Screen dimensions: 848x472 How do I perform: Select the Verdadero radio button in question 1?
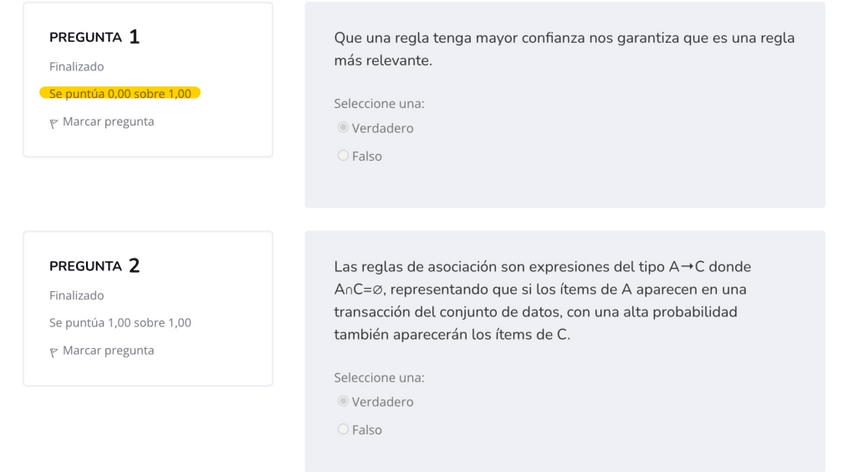pyautogui.click(x=343, y=127)
